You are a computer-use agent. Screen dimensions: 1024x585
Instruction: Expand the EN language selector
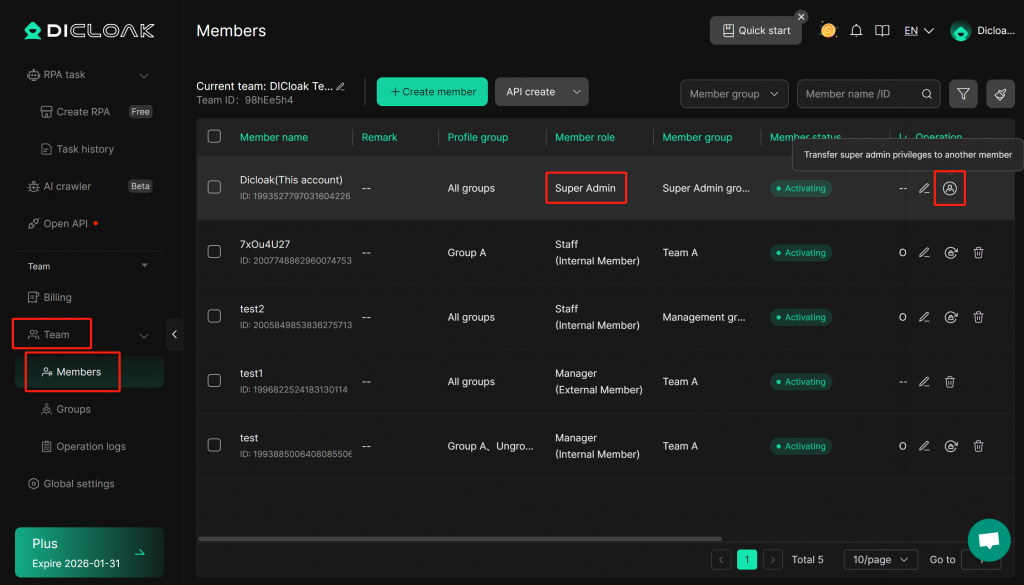click(918, 31)
